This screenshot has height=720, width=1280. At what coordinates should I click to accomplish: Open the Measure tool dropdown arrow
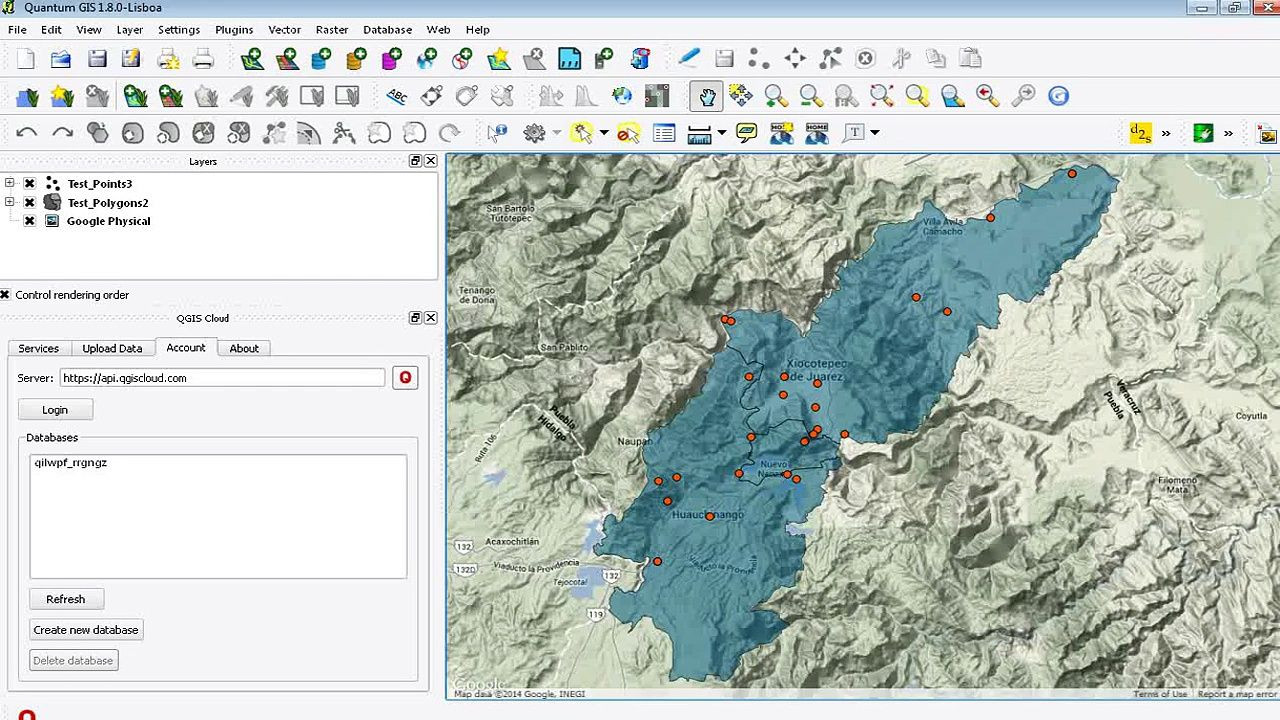coord(721,133)
